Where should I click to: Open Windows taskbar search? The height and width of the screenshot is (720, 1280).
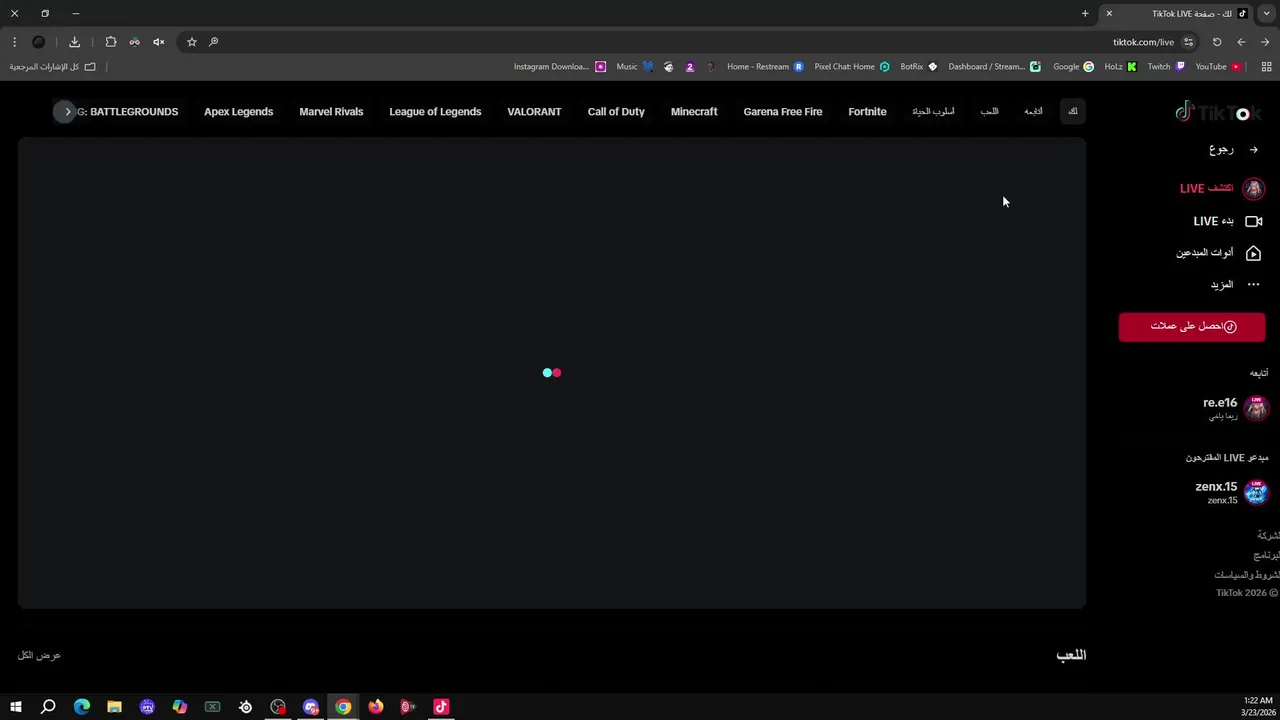[48, 707]
